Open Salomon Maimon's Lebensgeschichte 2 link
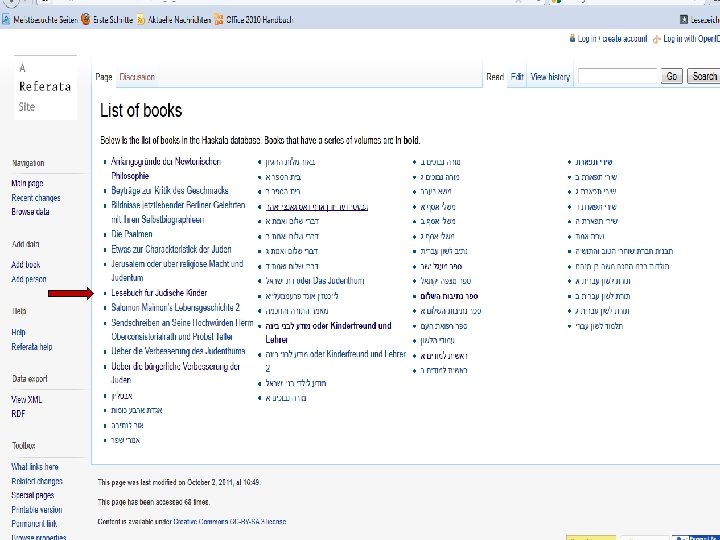 175,308
